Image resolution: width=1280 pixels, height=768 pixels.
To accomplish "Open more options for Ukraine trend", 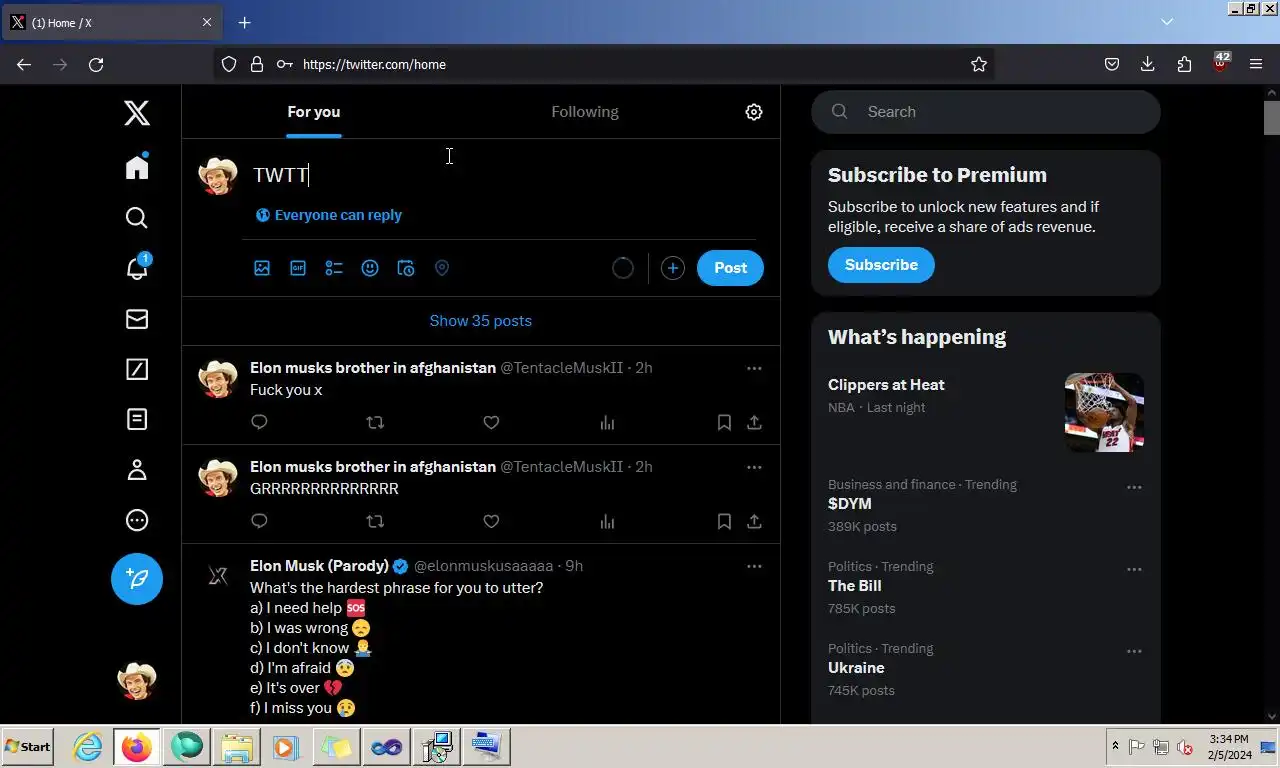I will pos(1134,651).
